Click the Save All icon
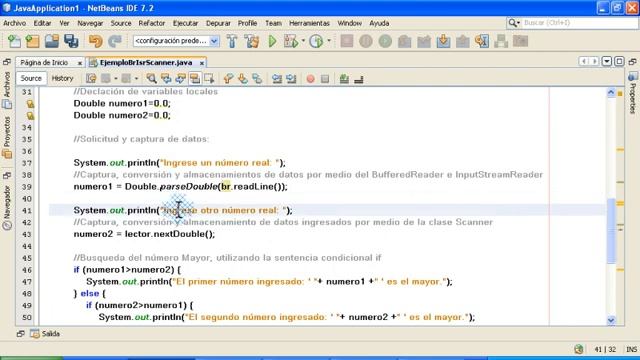This screenshot has width=640, height=360. pyautogui.click(x=71, y=41)
